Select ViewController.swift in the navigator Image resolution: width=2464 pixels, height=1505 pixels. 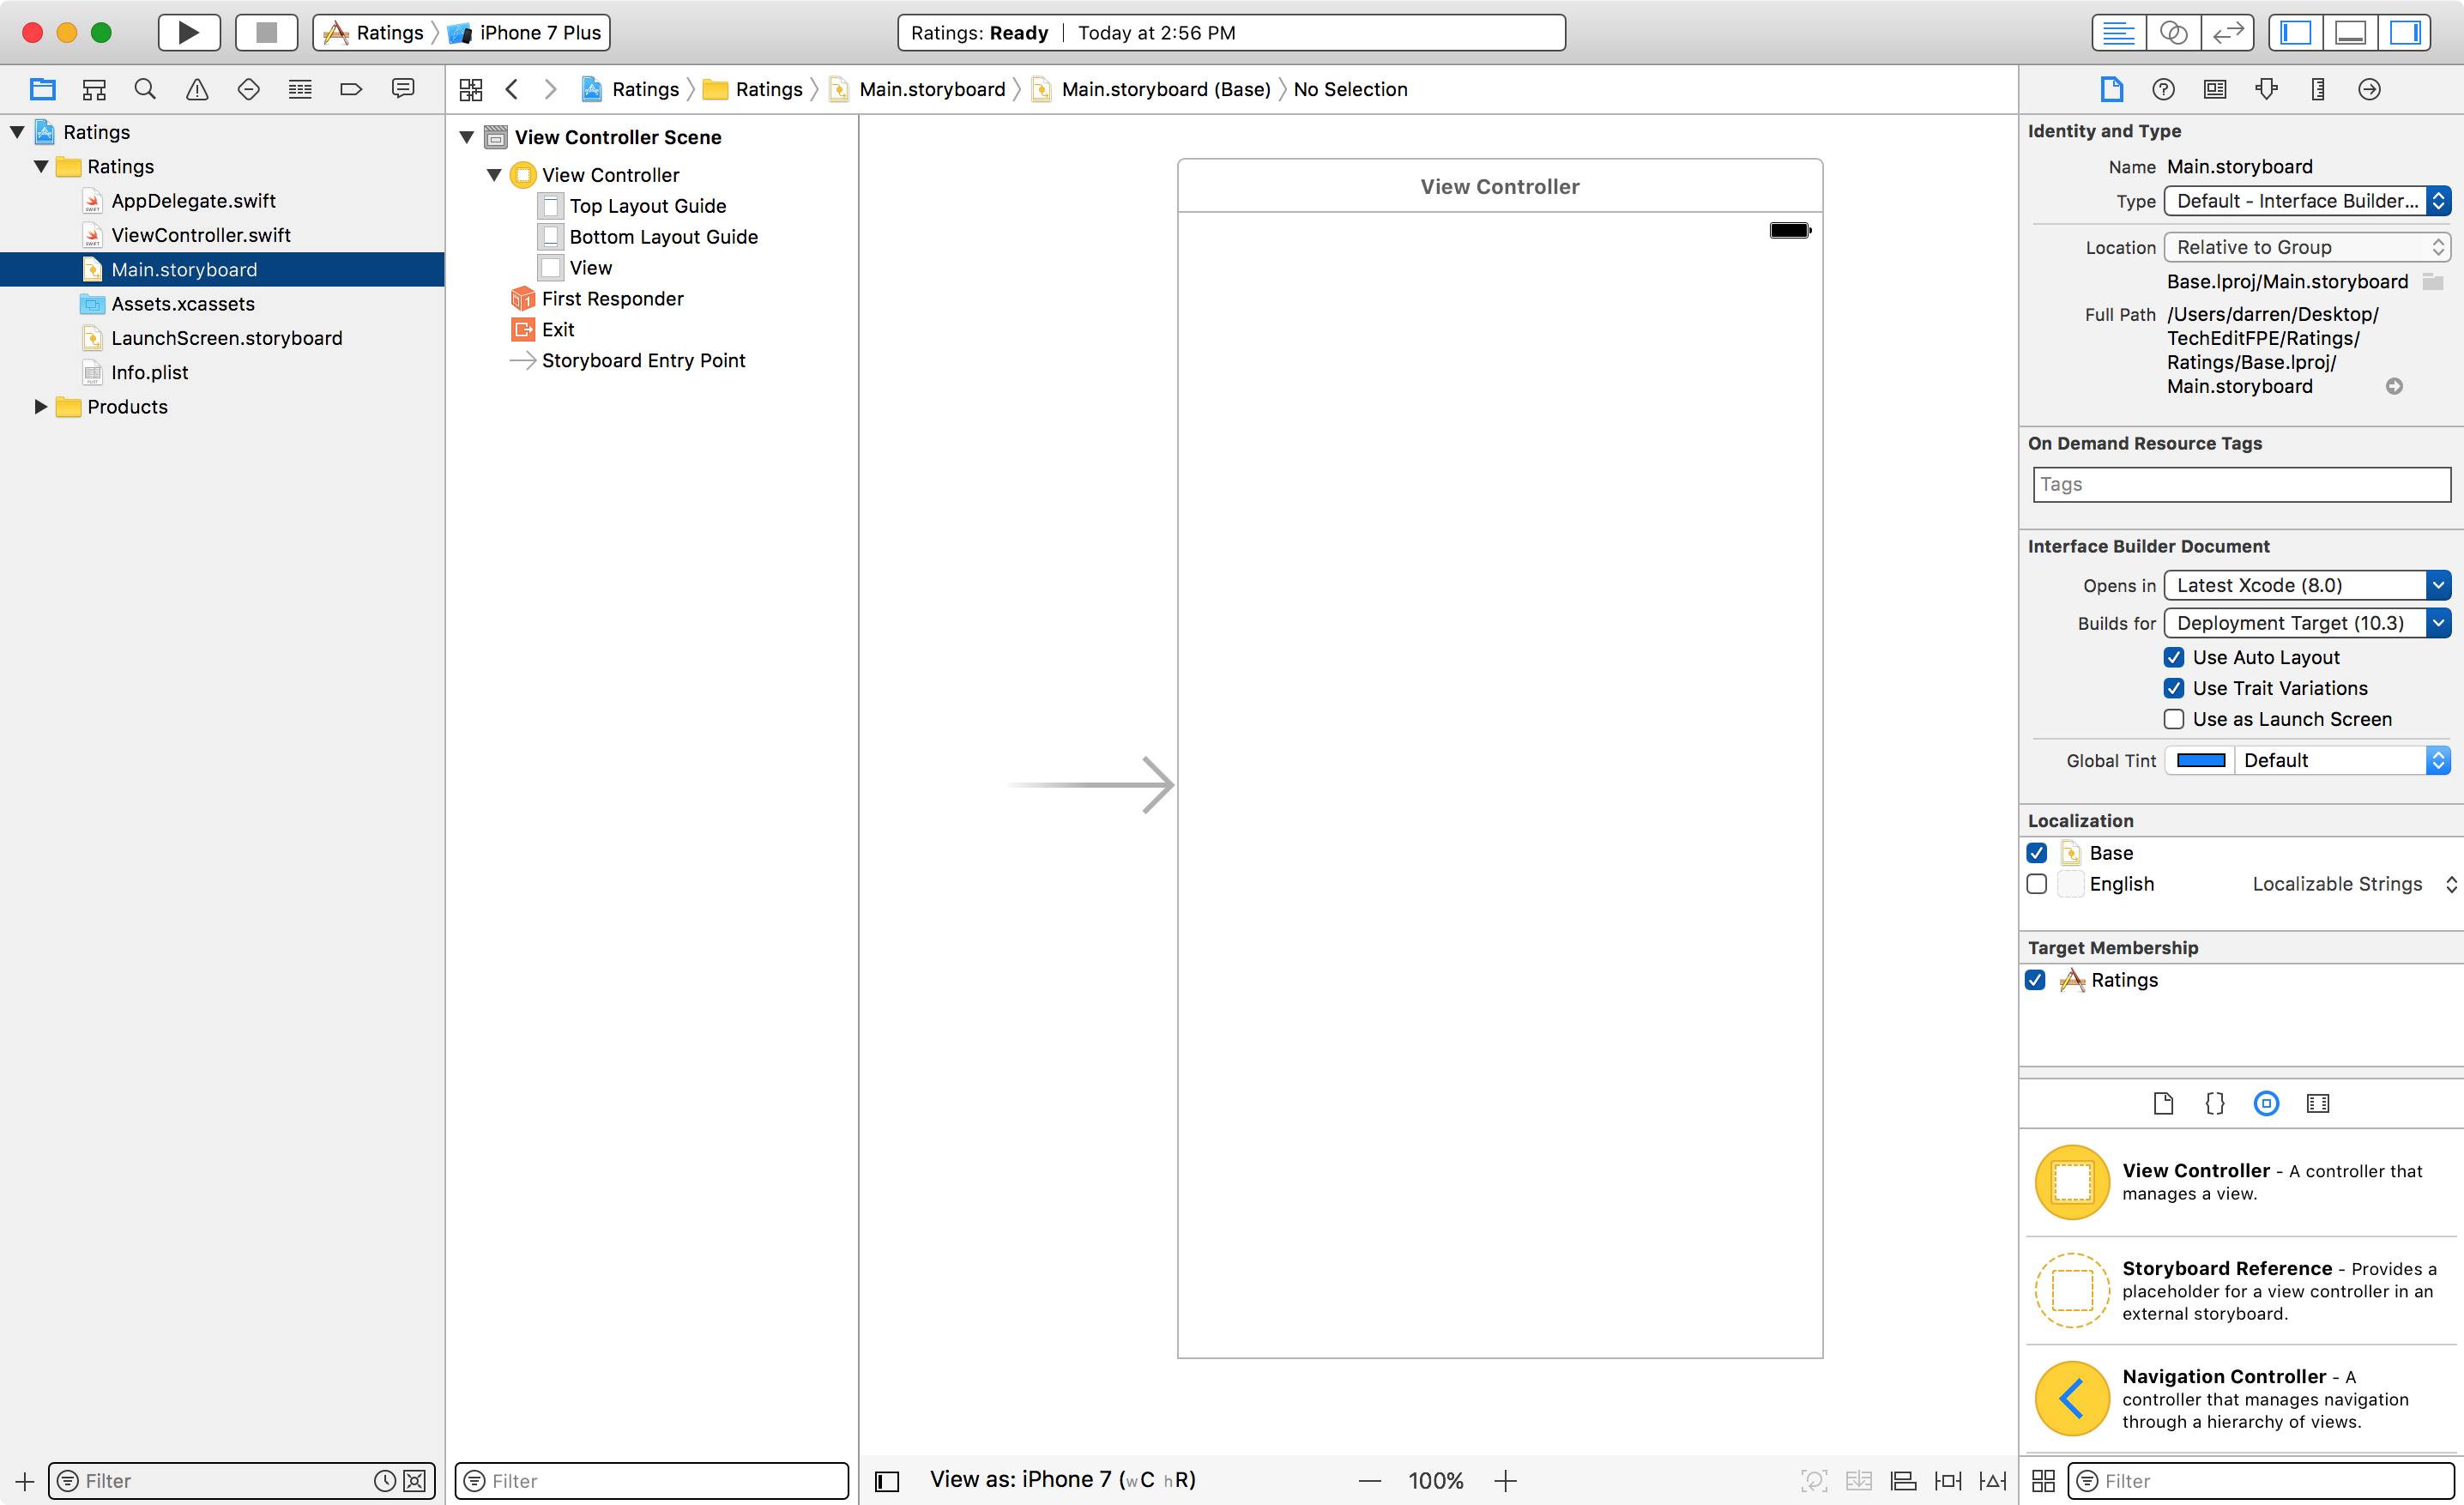tap(200, 235)
